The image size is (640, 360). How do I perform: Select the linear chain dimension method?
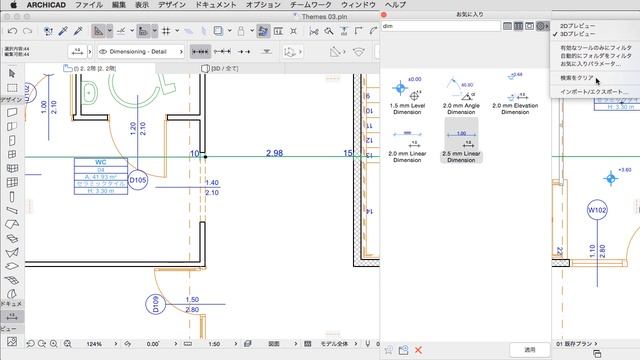pyautogui.click(x=200, y=52)
